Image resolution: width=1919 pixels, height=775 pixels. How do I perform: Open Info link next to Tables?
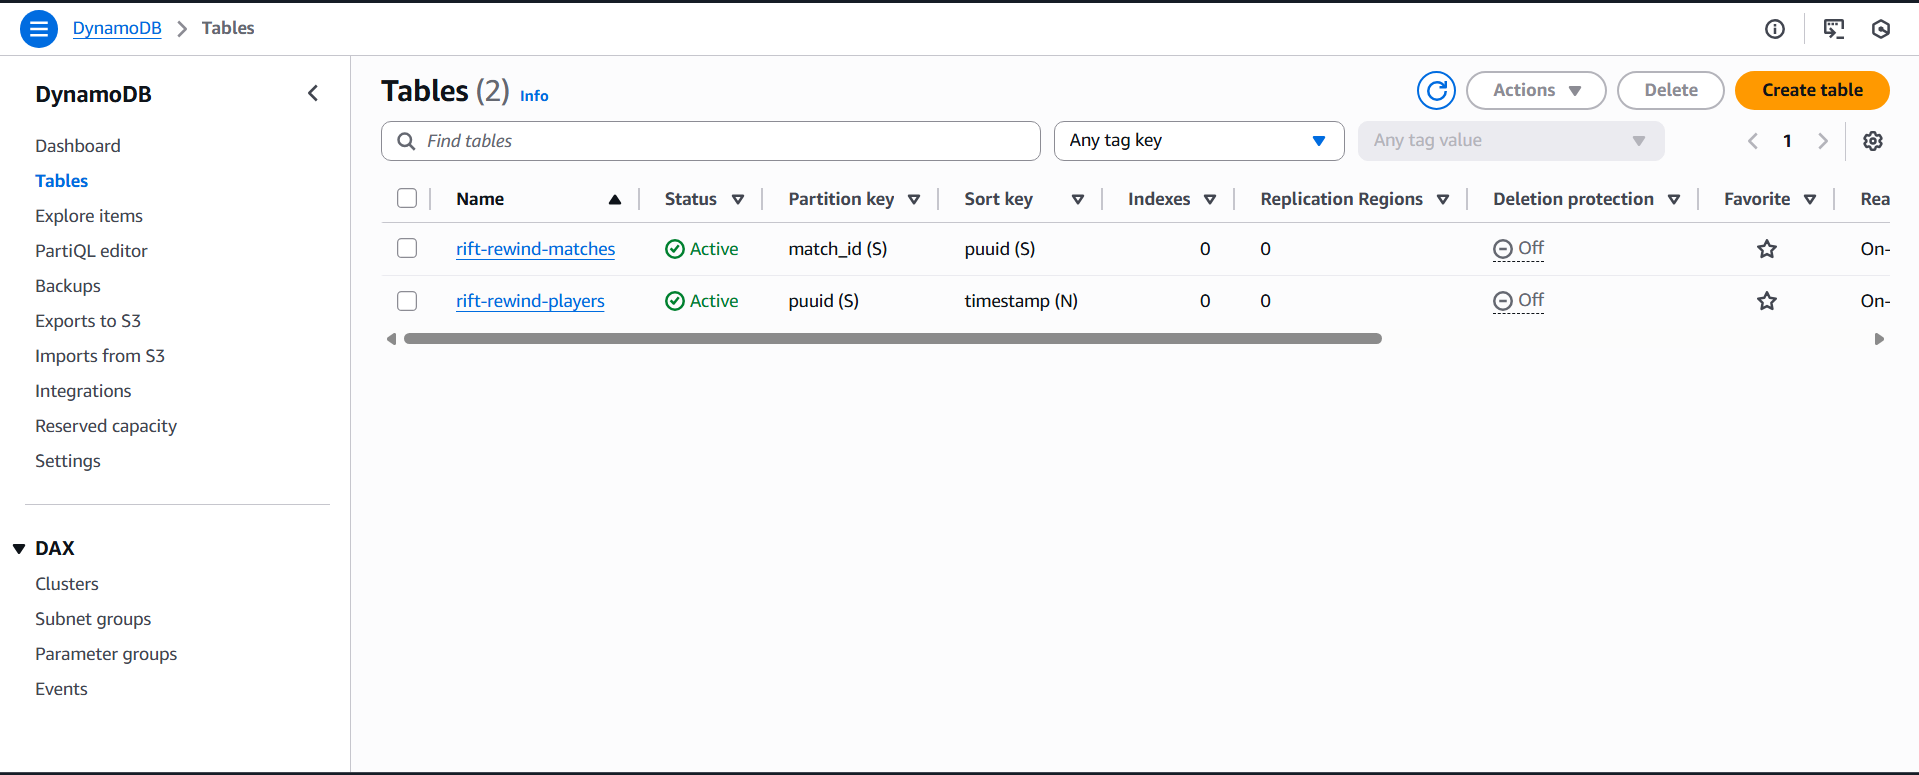click(x=534, y=96)
